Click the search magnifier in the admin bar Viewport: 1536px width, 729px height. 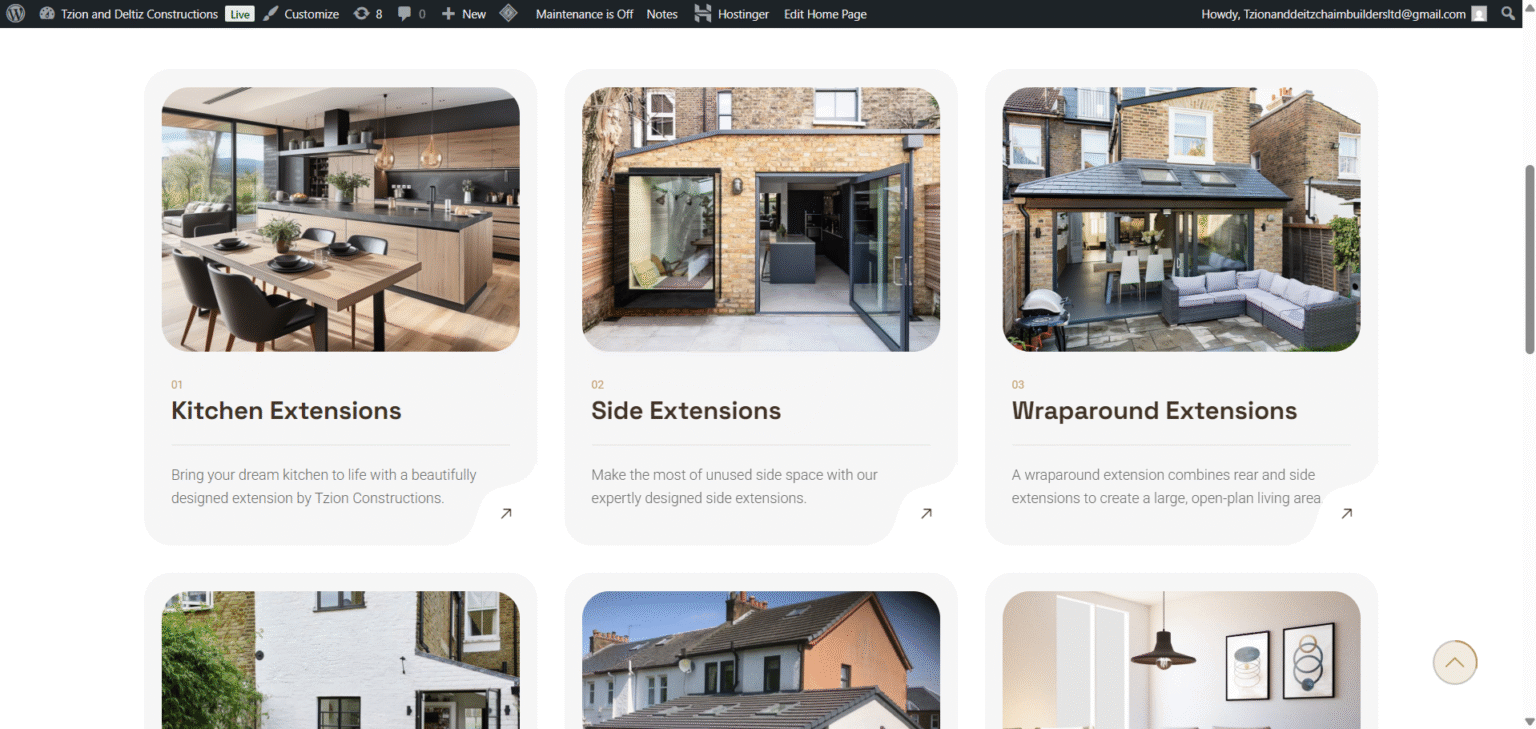(1508, 14)
